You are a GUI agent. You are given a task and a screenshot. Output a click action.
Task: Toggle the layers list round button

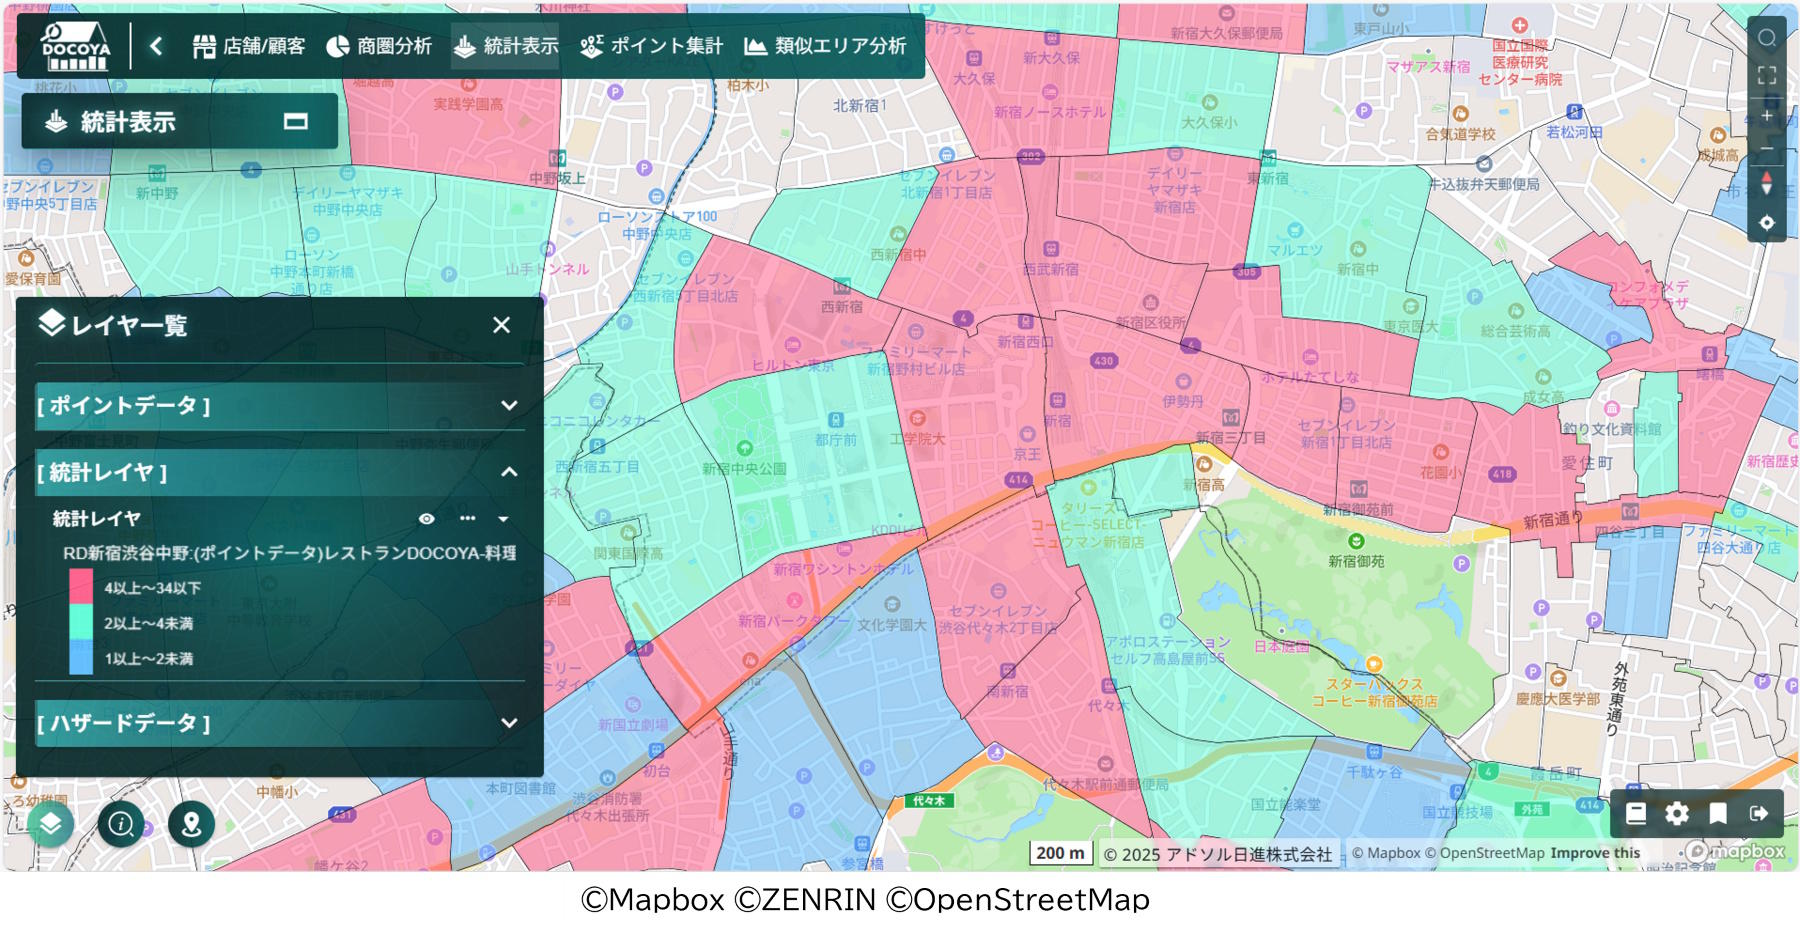point(51,824)
